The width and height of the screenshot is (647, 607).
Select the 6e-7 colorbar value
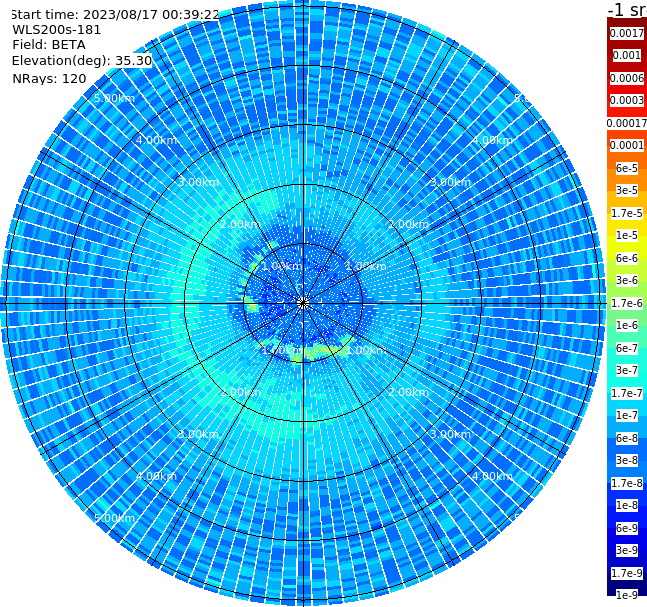coord(627,348)
